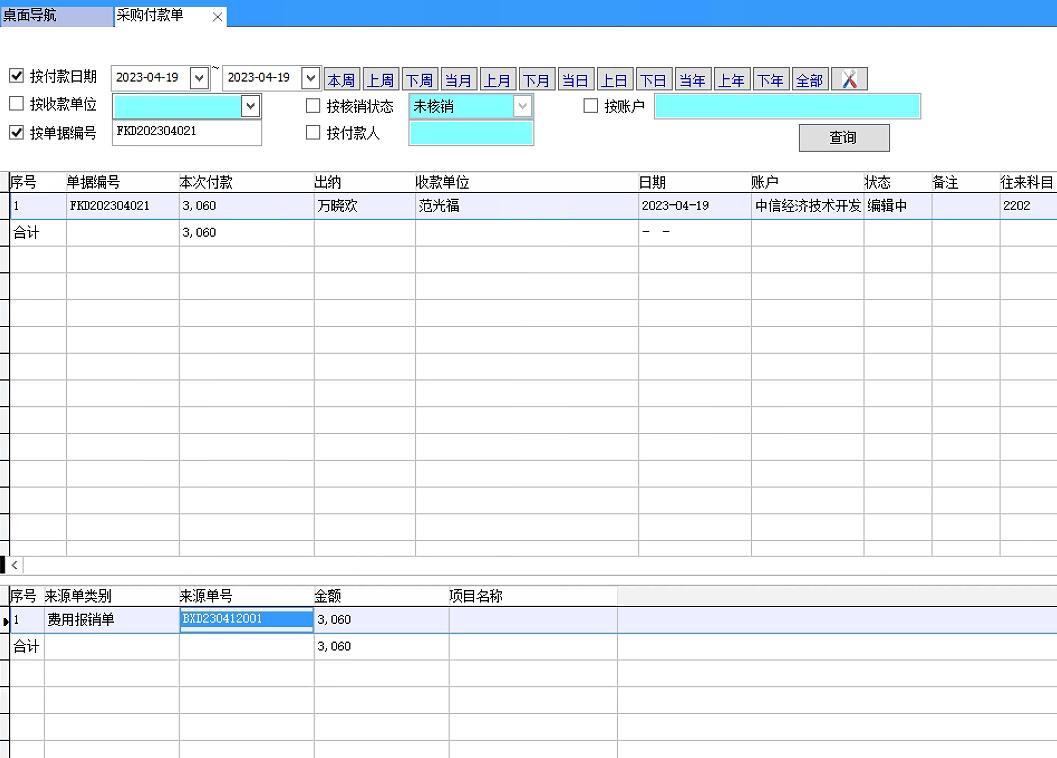Click the 单据编号 input field

pyautogui.click(x=186, y=132)
